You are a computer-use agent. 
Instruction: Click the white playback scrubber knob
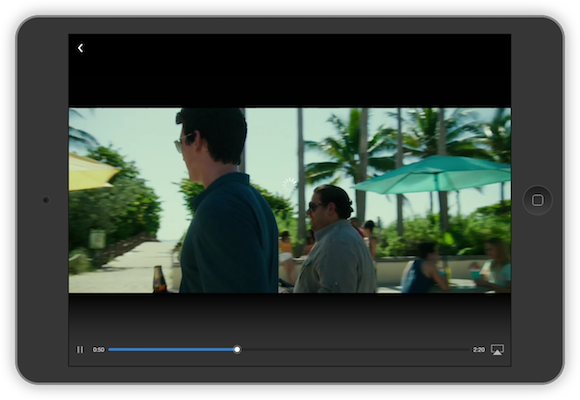point(237,350)
